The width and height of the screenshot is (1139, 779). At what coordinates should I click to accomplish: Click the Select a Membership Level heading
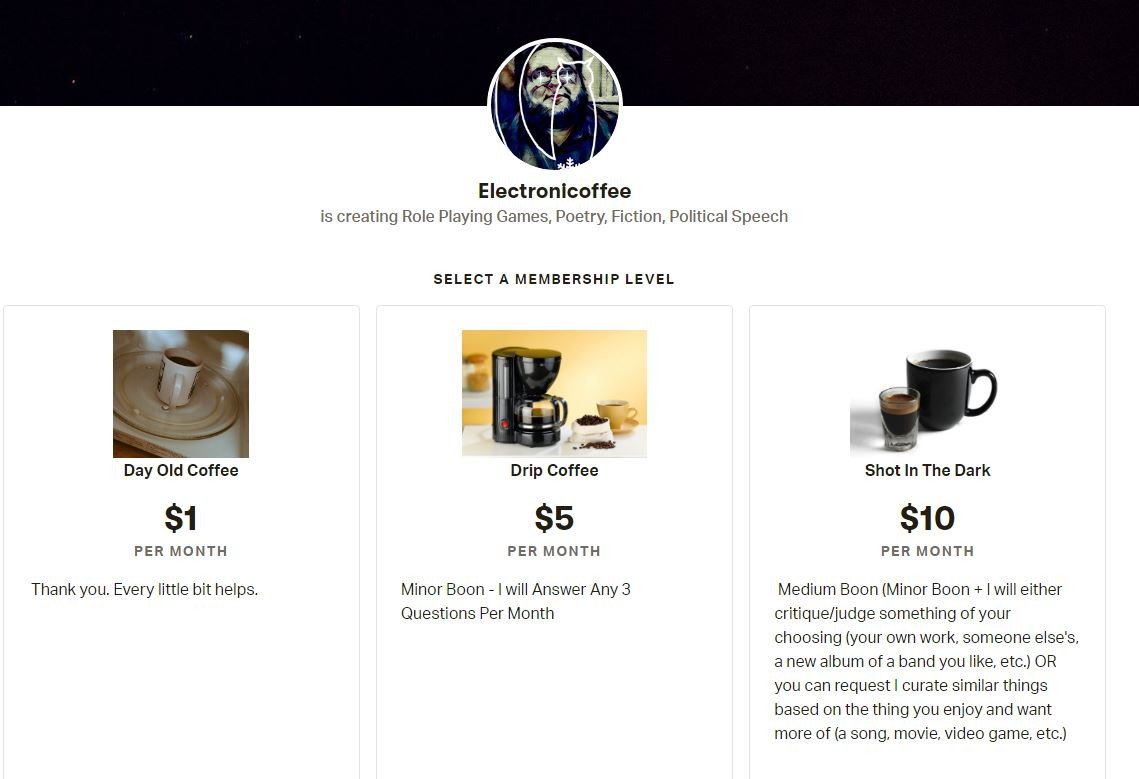point(554,279)
